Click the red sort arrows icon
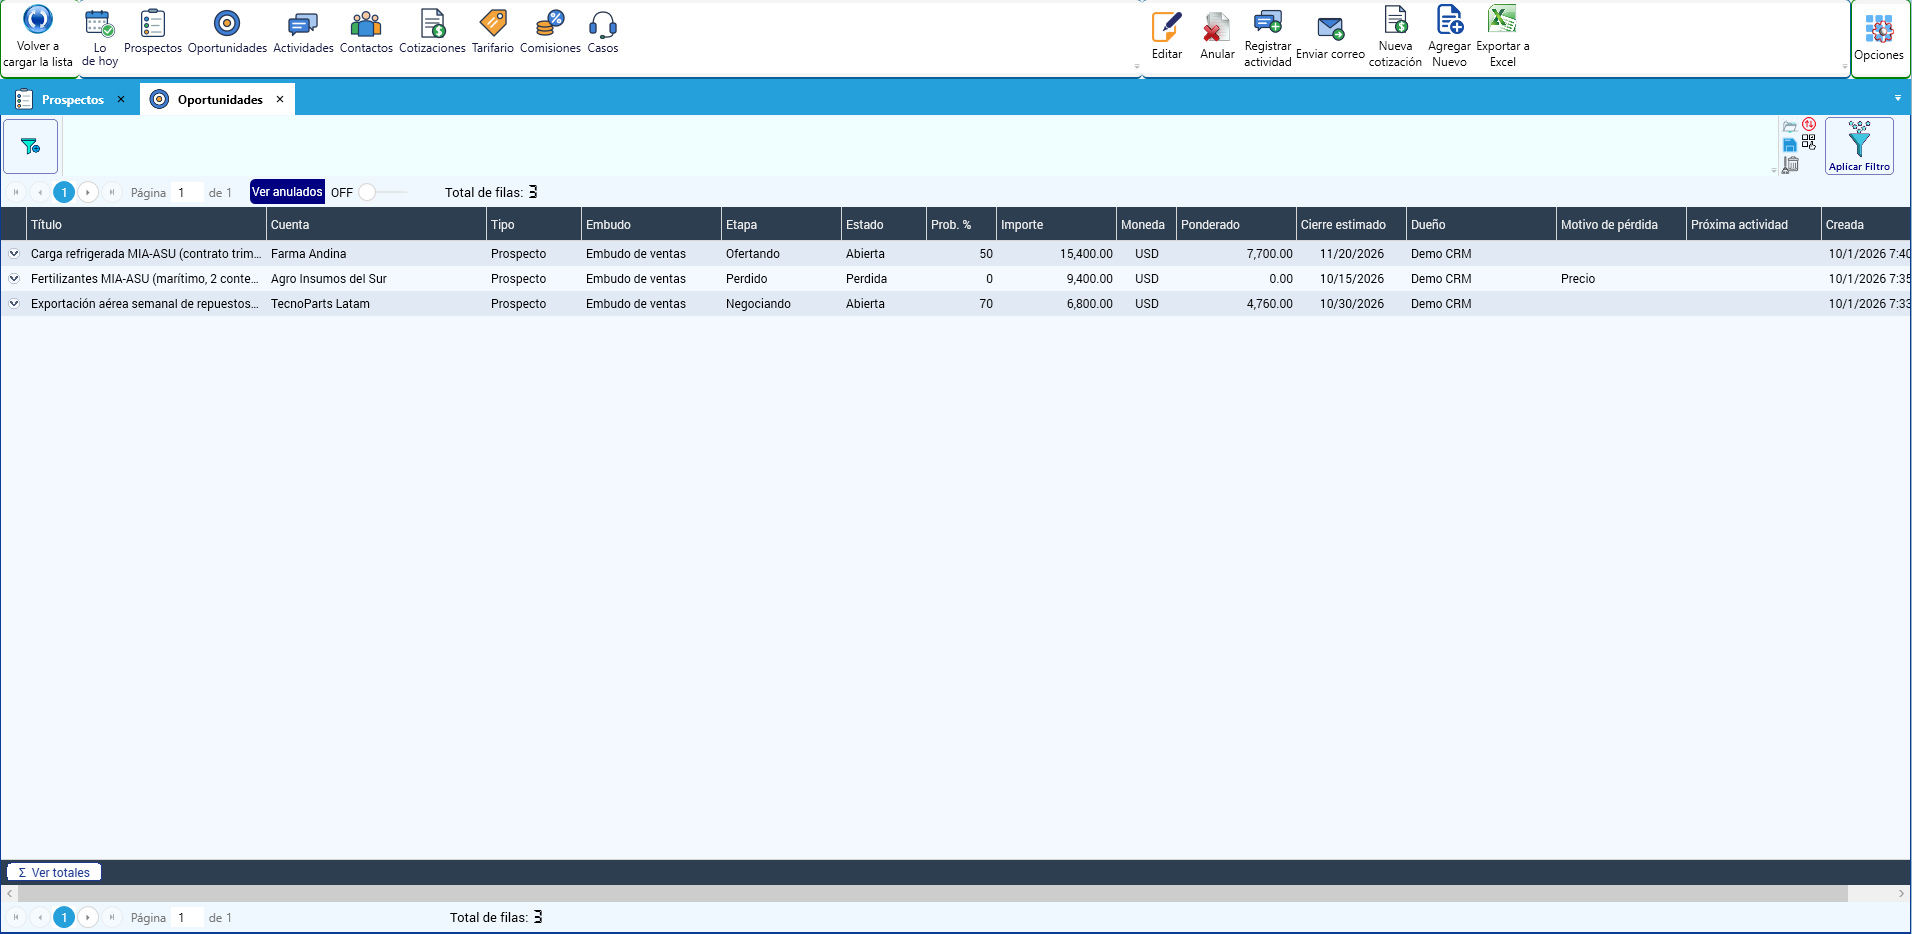The image size is (1912, 934). [x=1809, y=125]
